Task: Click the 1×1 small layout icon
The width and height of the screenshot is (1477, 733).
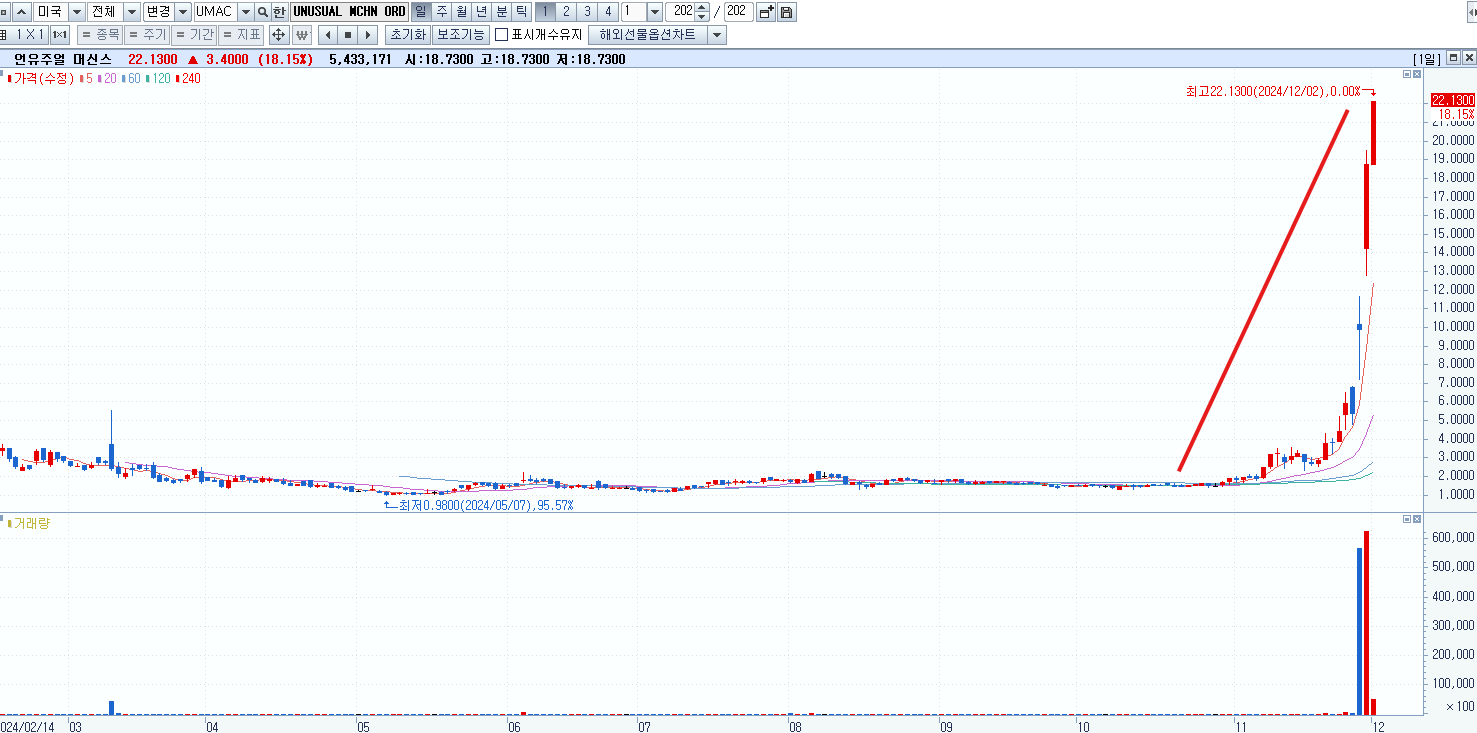Action: [x=60, y=35]
